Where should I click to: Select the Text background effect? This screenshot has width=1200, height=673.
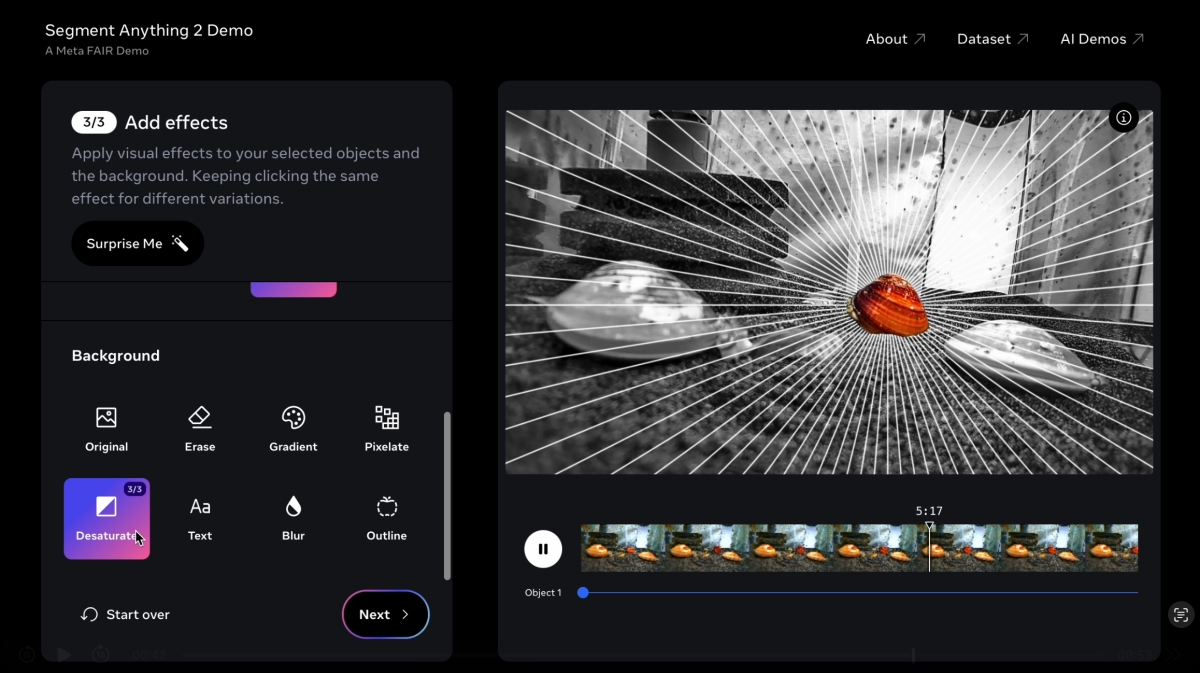200,518
